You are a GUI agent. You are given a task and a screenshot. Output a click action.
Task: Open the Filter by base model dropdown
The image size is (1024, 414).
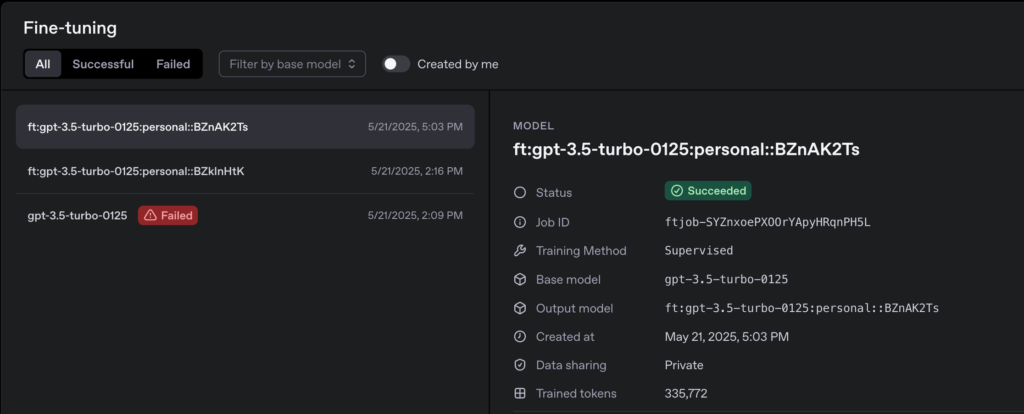click(x=292, y=64)
